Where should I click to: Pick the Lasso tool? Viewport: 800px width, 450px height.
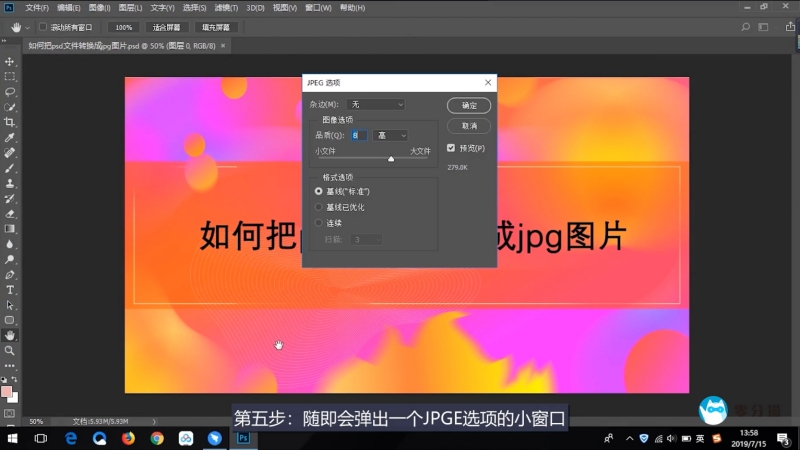(x=10, y=92)
